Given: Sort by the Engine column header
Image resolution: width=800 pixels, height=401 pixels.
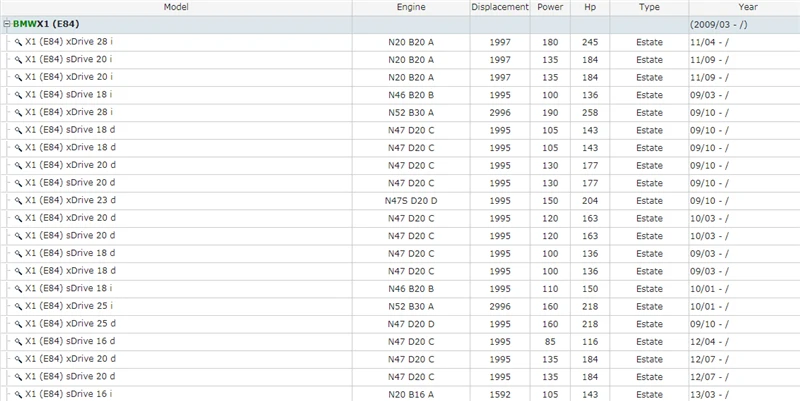Looking at the screenshot, I should (411, 7).
